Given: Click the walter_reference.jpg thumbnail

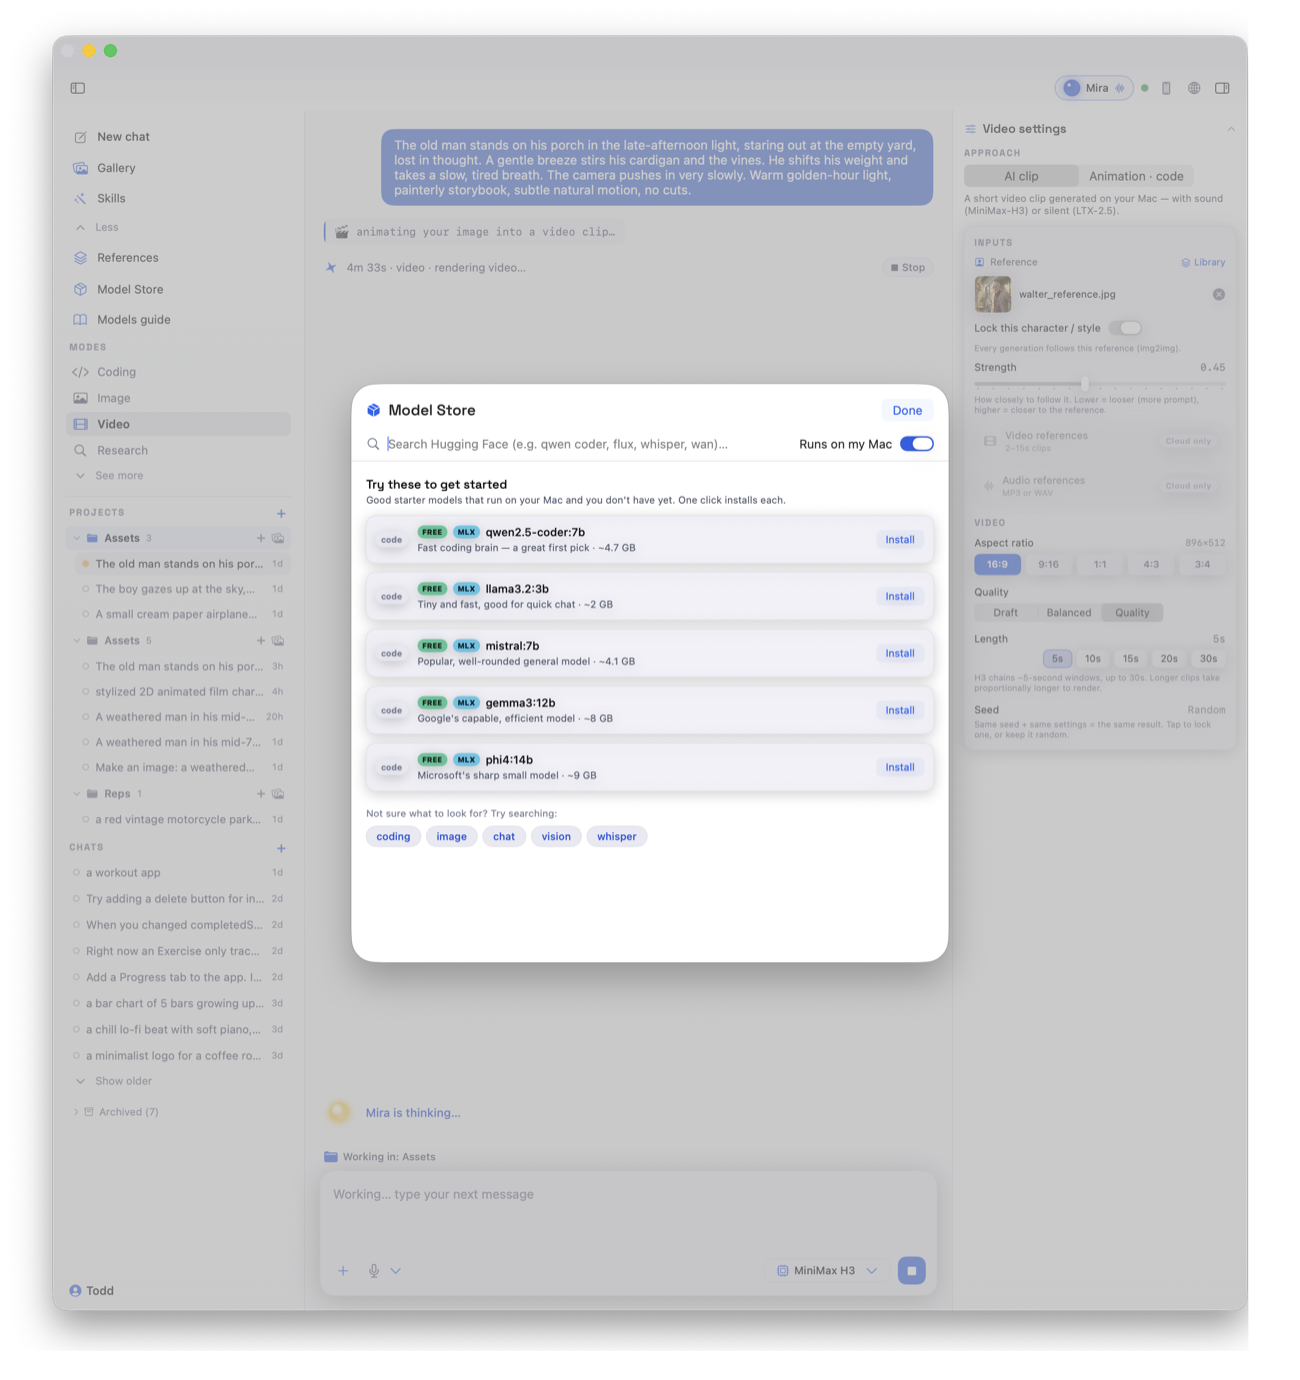Looking at the screenshot, I should pyautogui.click(x=993, y=294).
